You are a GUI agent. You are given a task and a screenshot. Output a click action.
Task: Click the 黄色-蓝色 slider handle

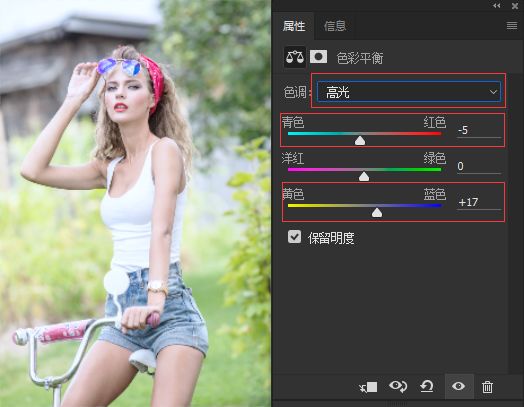tap(377, 213)
